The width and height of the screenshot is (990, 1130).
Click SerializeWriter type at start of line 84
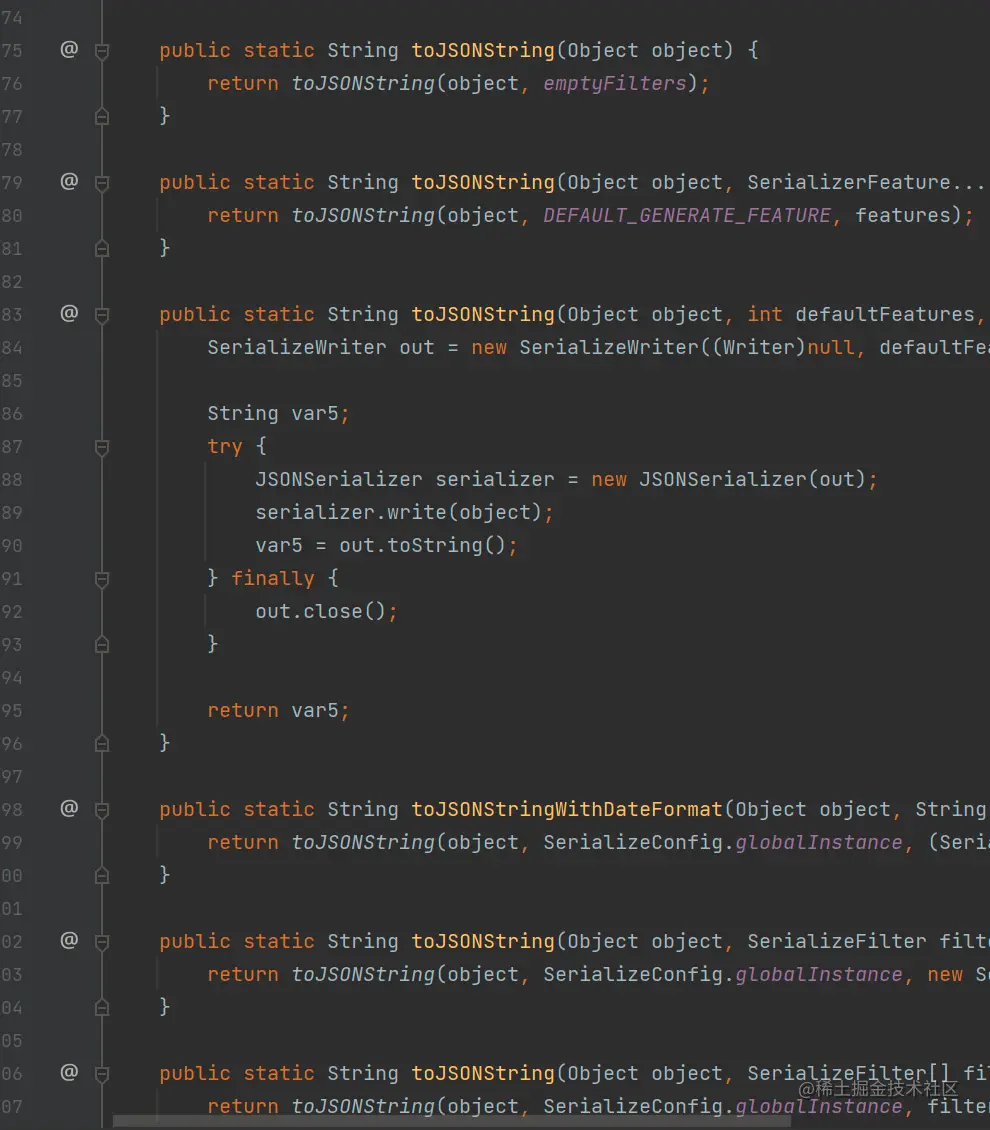(297, 347)
